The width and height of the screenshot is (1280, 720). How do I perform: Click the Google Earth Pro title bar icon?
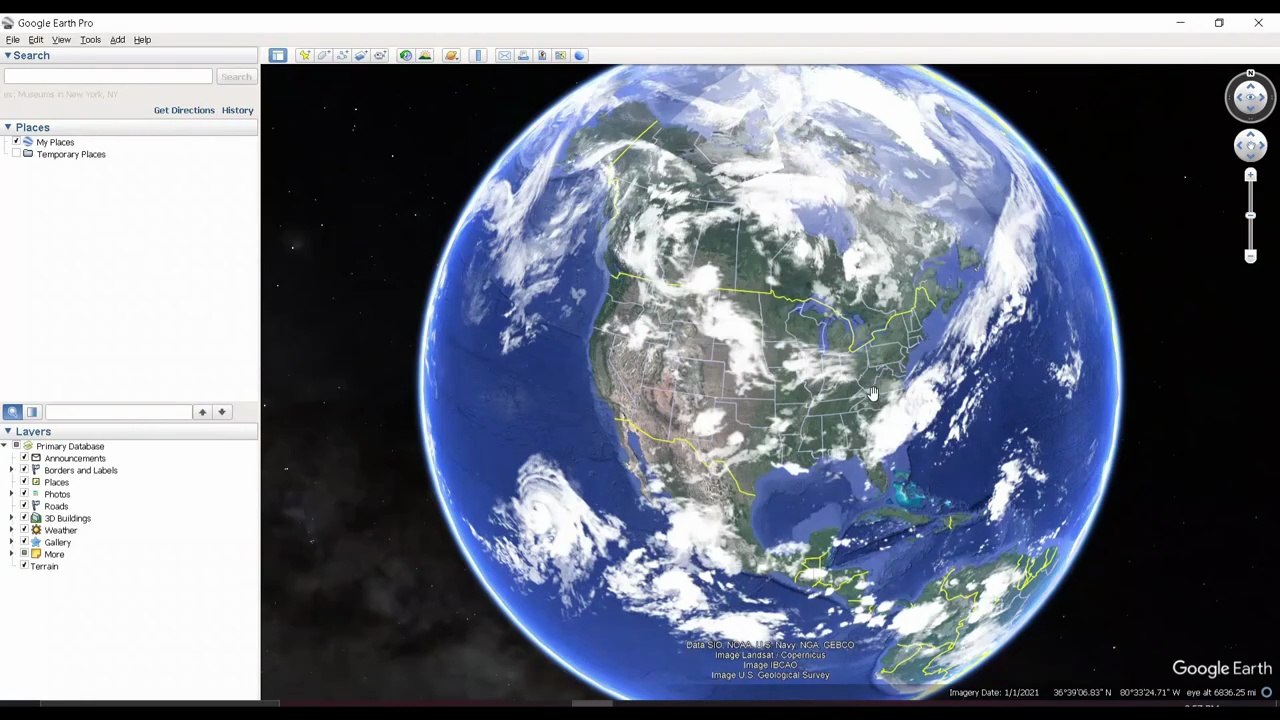click(8, 23)
